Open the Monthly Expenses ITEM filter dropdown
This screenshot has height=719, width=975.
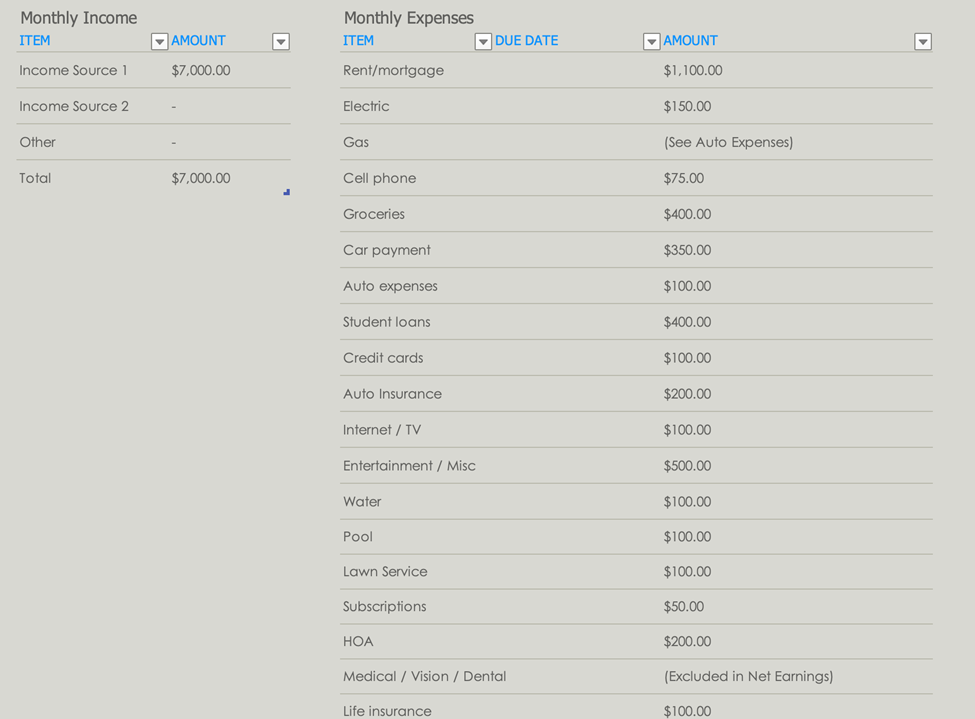click(x=483, y=42)
